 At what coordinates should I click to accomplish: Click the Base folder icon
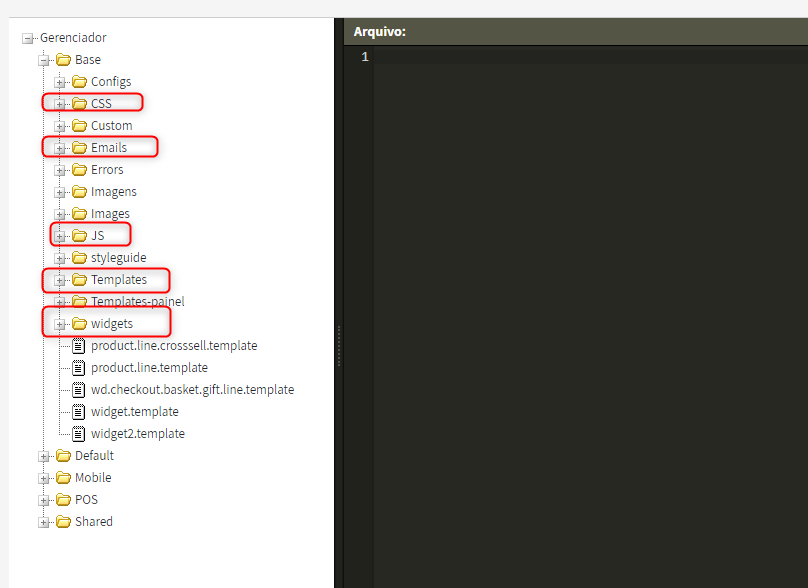point(63,60)
